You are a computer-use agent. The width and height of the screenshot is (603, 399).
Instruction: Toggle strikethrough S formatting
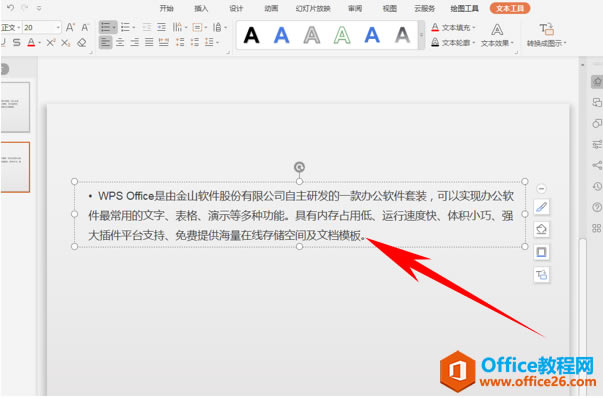point(17,43)
